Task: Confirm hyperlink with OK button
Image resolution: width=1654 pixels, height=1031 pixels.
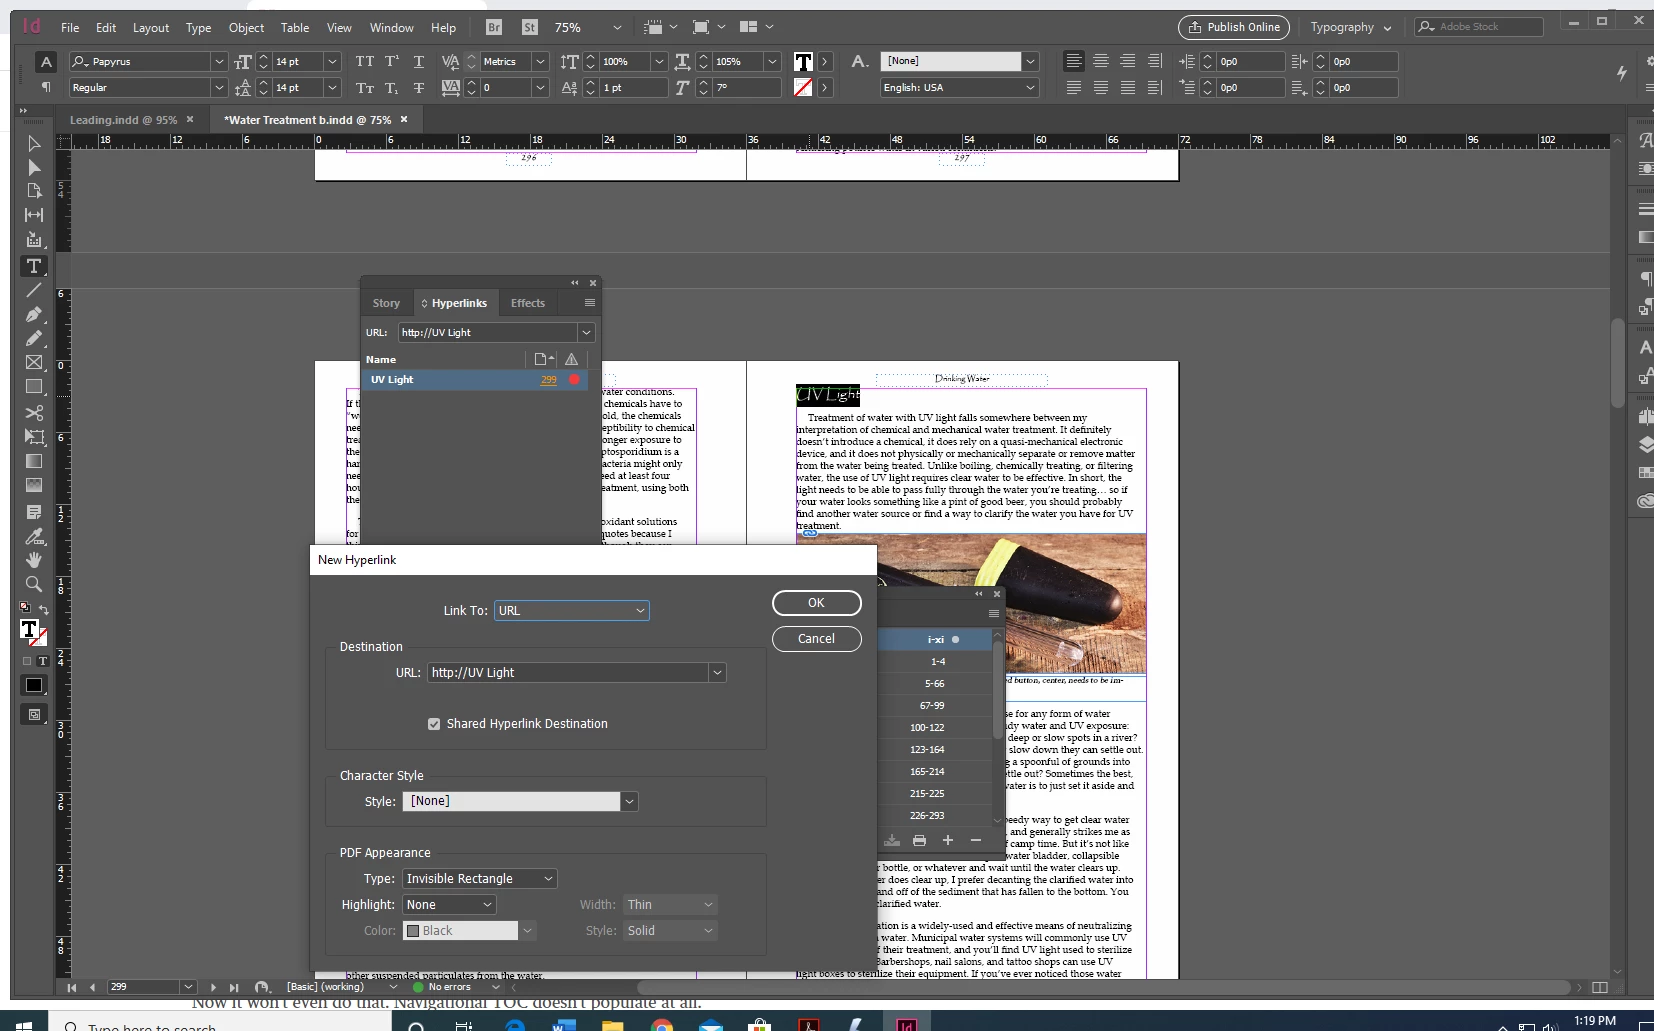Action: [816, 603]
